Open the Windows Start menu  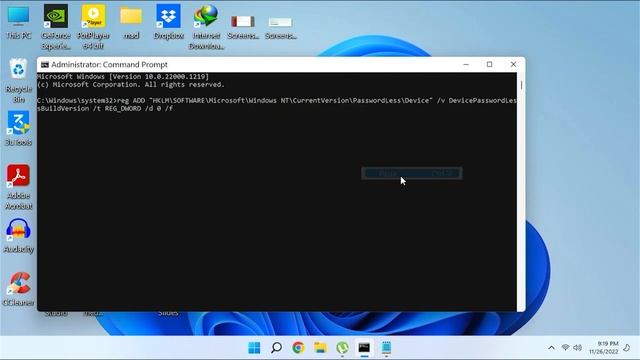254,348
